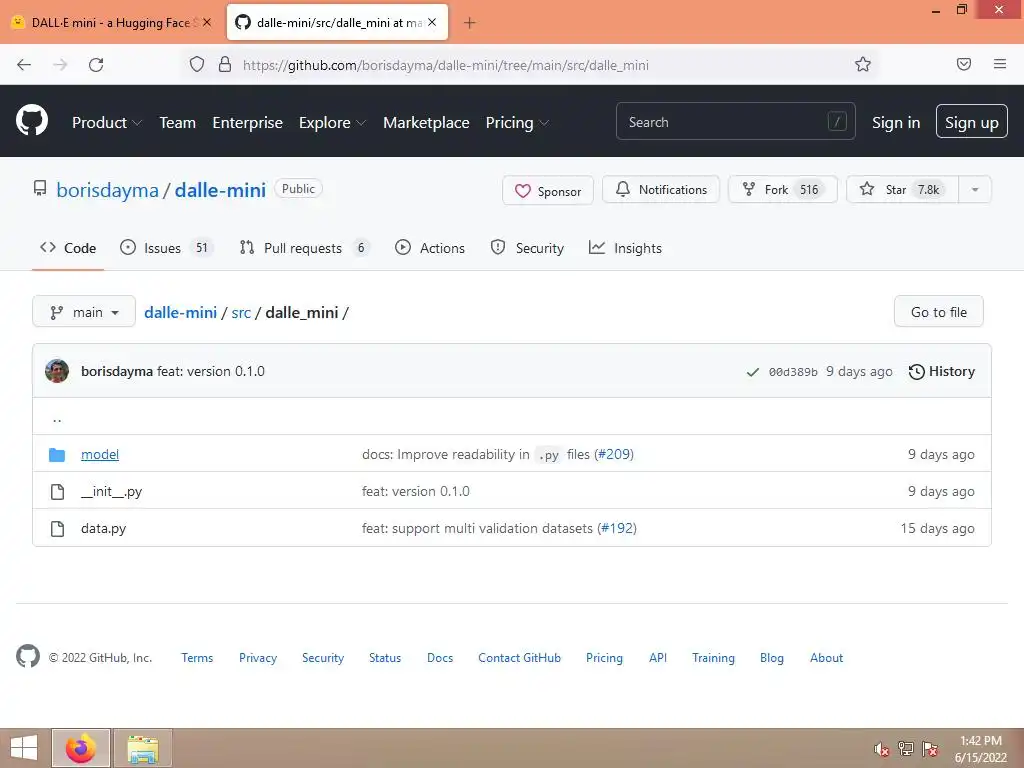Viewport: 1024px width, 768px height.
Task: Open the borisdayma owner link
Action: coord(107,190)
